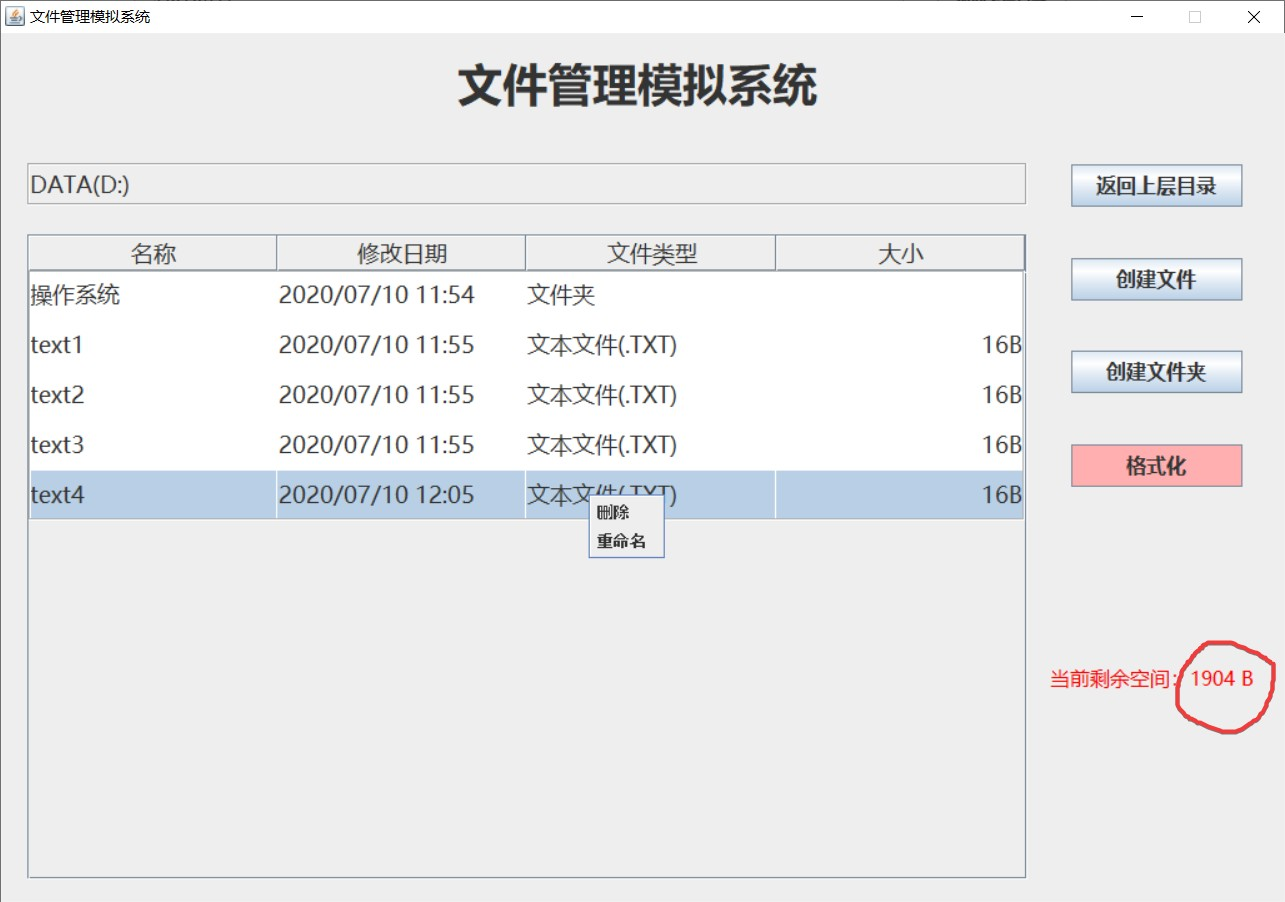Select the text3 file name
The width and height of the screenshot is (1285, 902).
click(x=58, y=445)
